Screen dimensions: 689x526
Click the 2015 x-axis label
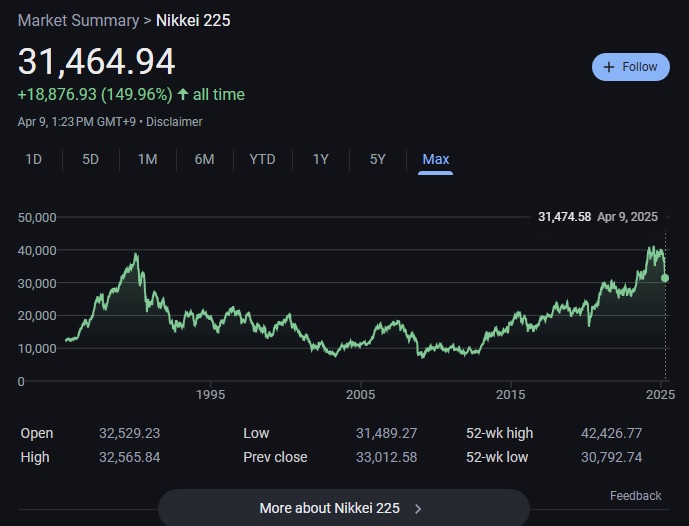(x=511, y=394)
